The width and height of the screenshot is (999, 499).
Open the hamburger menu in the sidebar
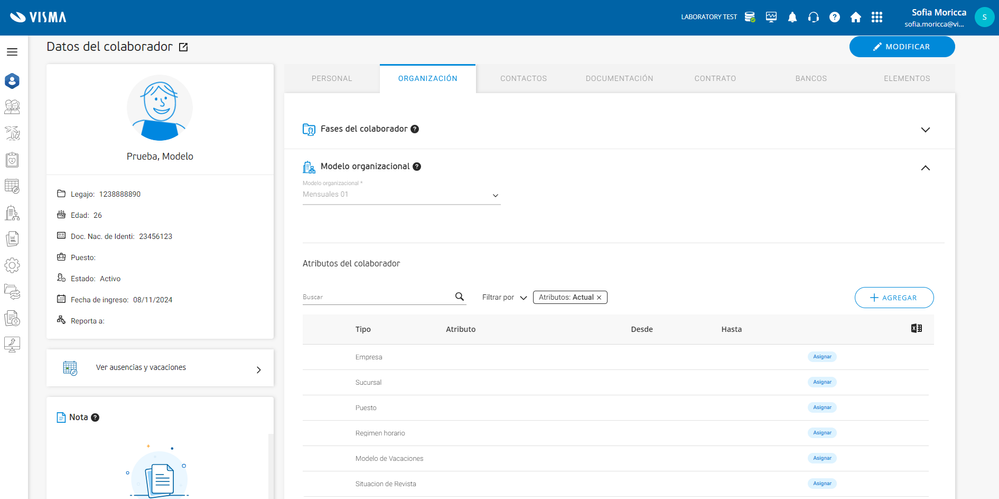12,52
